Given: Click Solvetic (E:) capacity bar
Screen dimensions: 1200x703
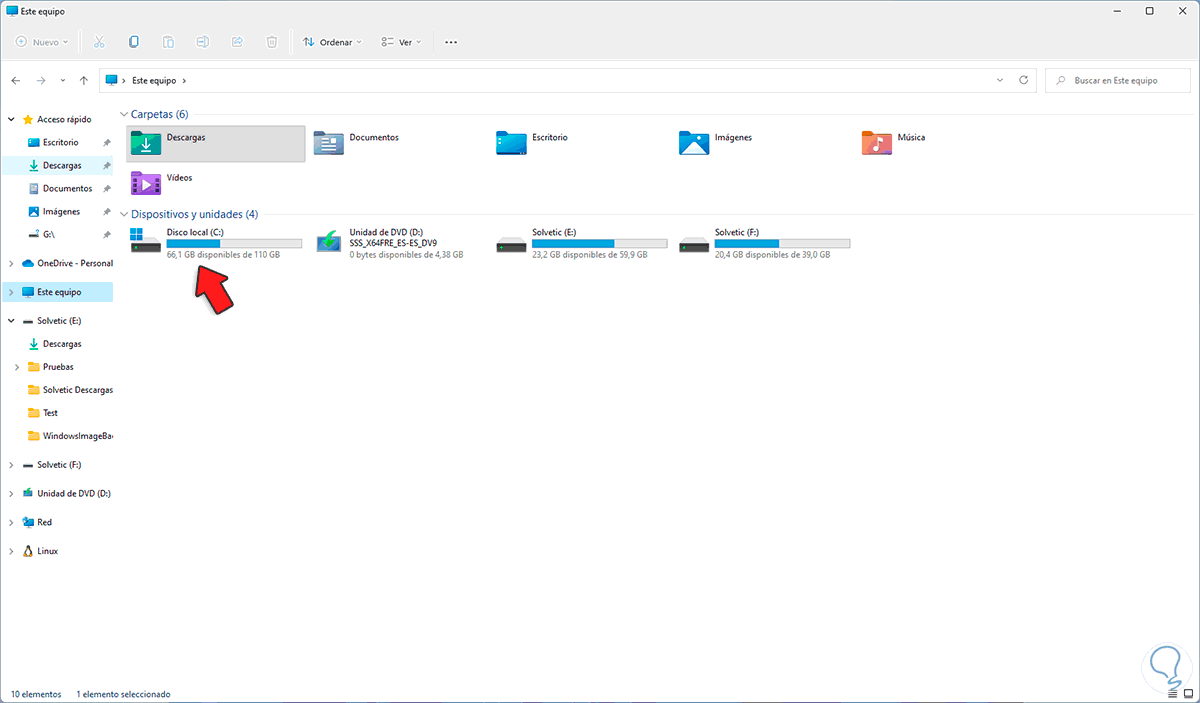Looking at the screenshot, I should tap(600, 243).
